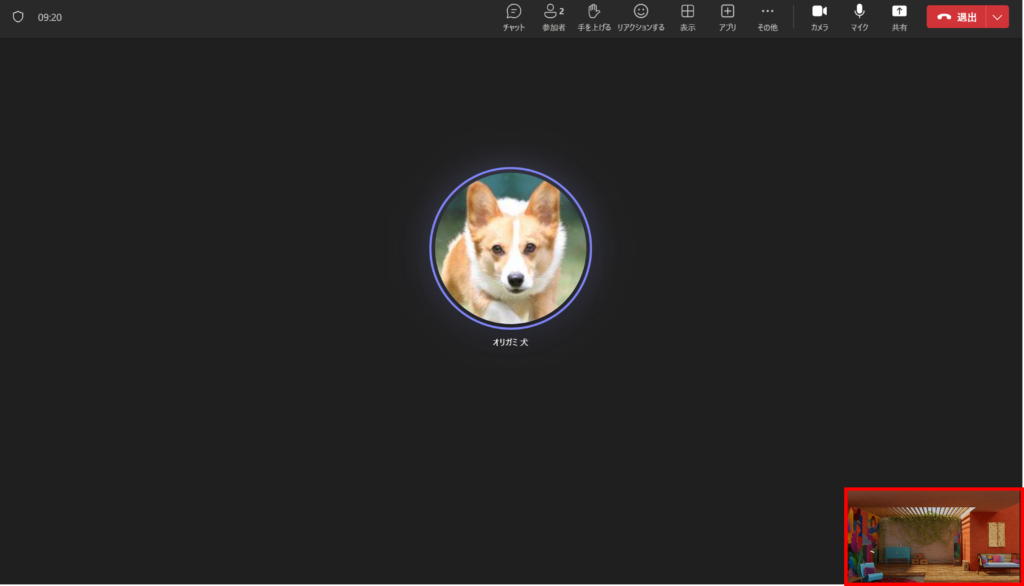Click the participant count badge 2
Image resolution: width=1024 pixels, height=586 pixels.
tap(562, 11)
